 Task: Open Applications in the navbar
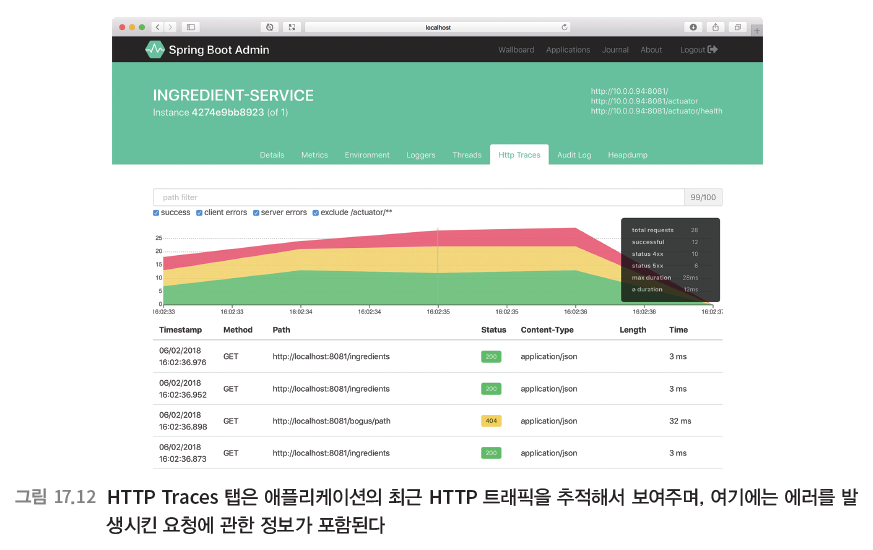[x=568, y=50]
